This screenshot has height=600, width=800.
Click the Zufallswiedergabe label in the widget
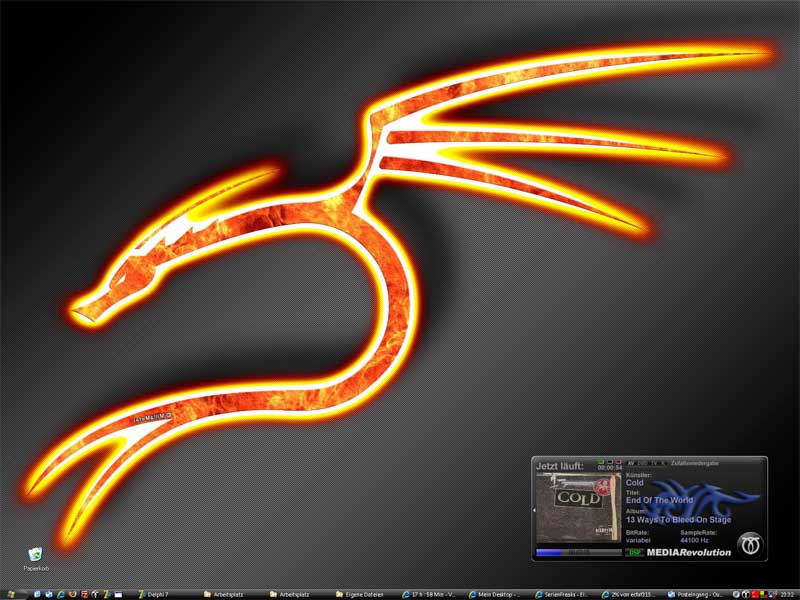tap(694, 464)
